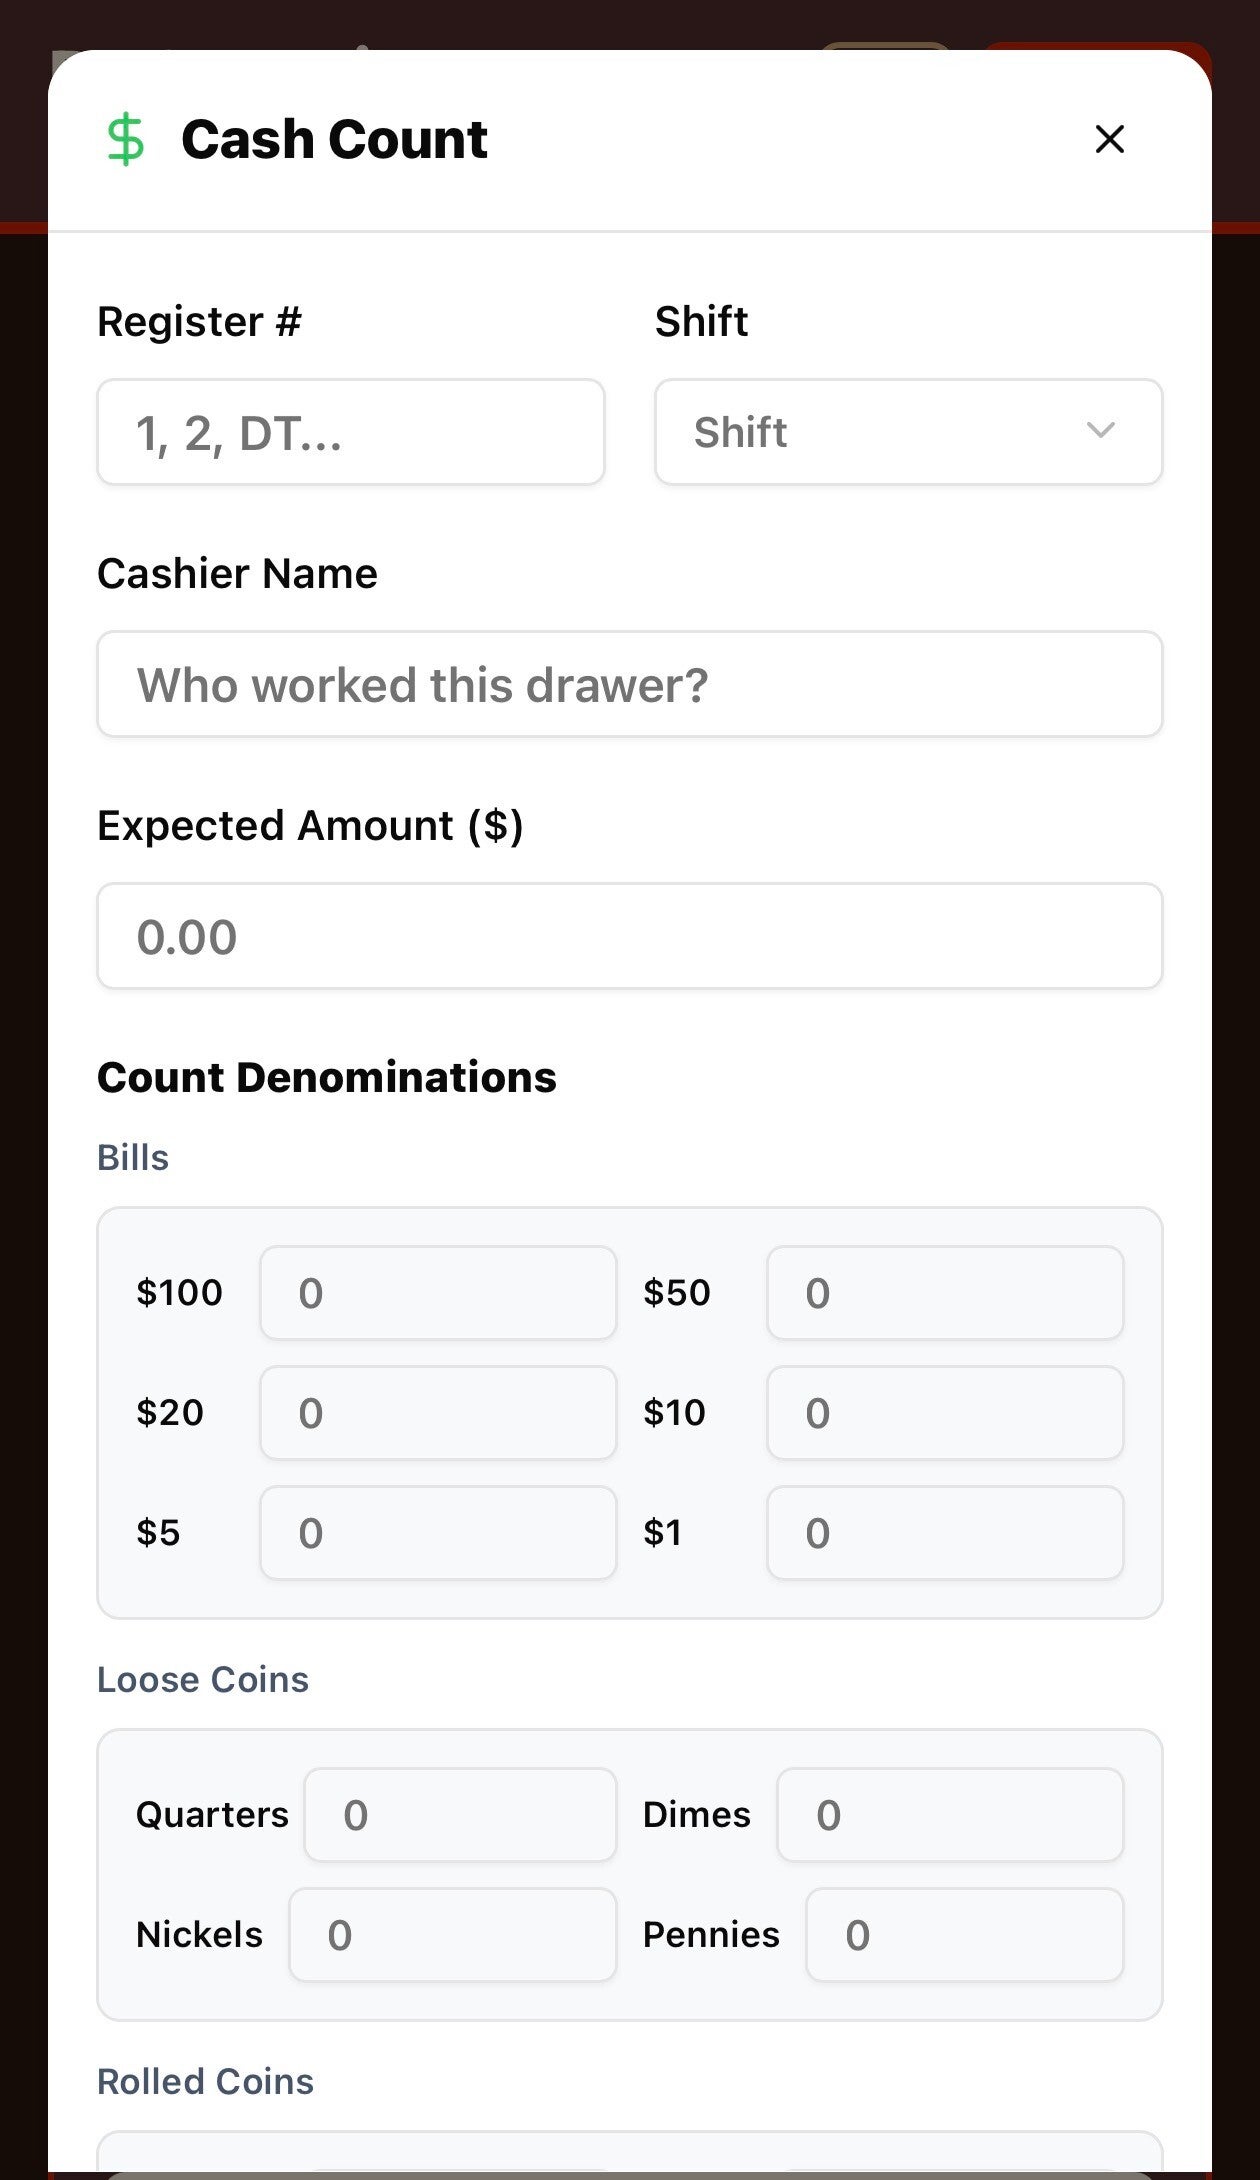The image size is (1260, 2180).
Task: Click the Count Denominations heading
Action: click(326, 1077)
